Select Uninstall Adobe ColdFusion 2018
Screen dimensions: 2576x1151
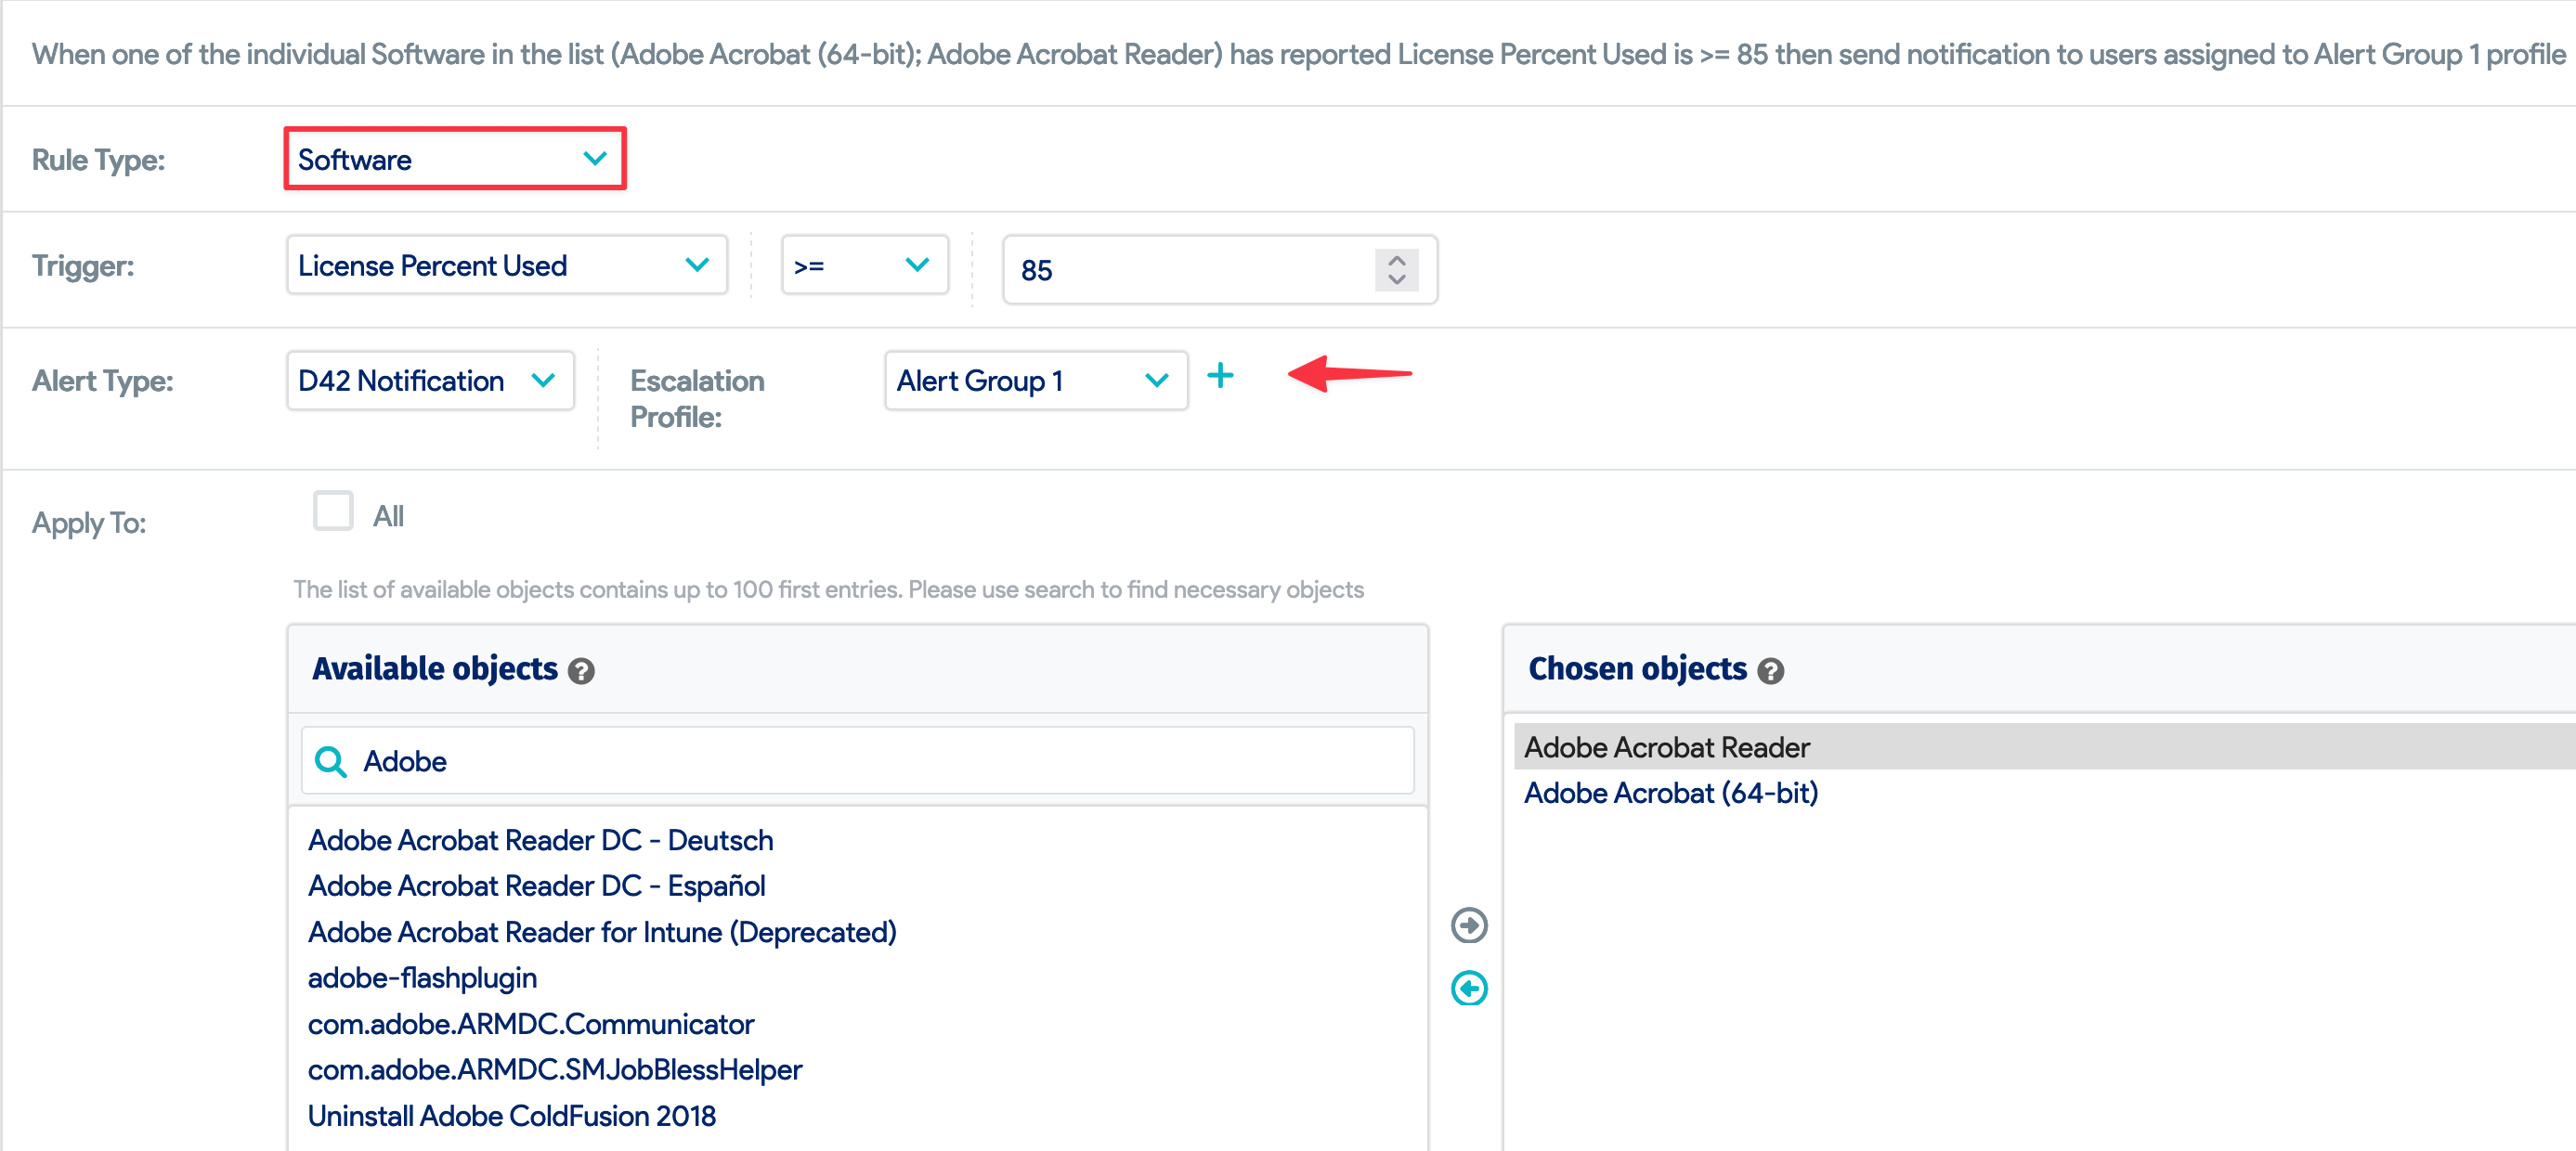tap(511, 1116)
